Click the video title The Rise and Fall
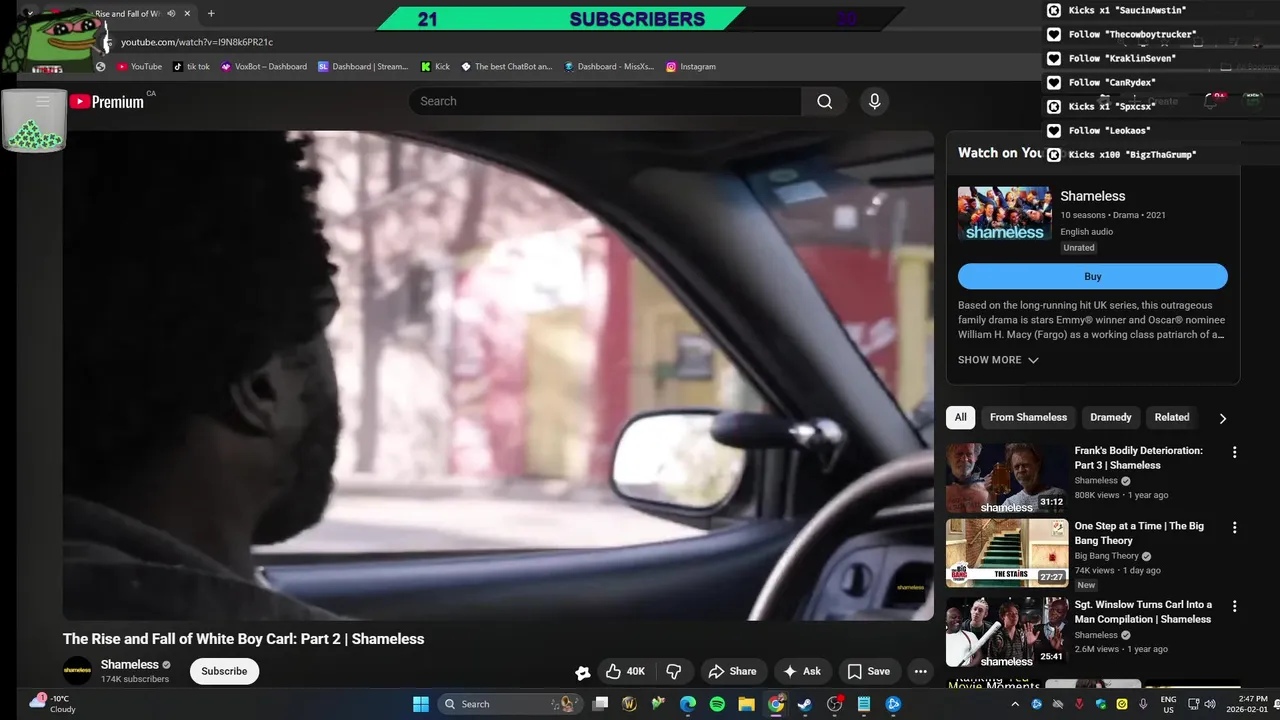1280x720 pixels. pos(243,639)
